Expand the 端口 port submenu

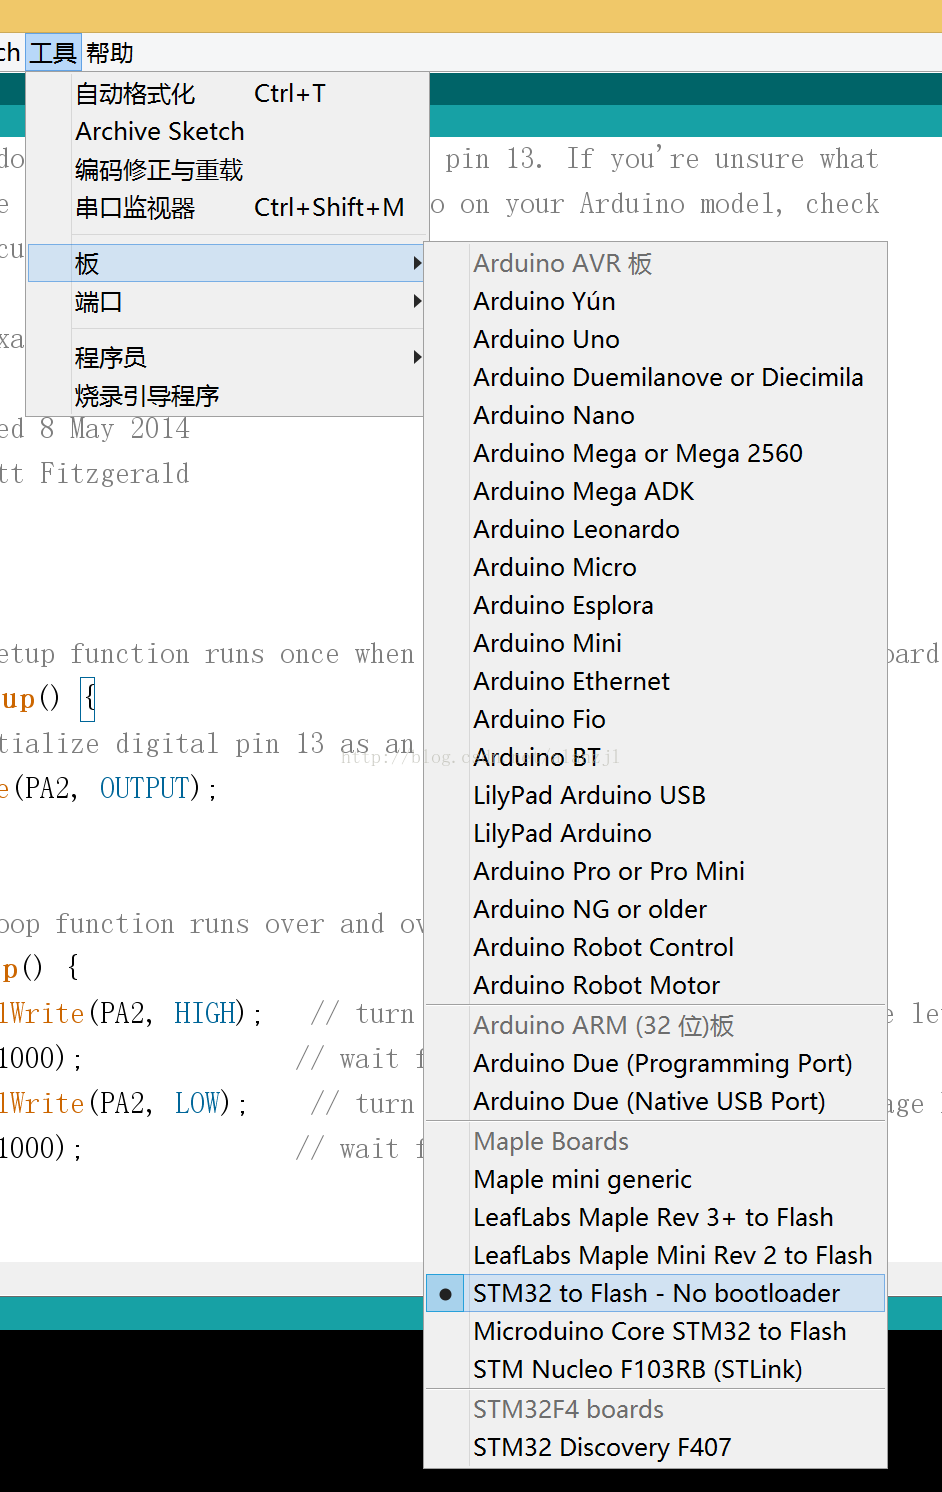tap(227, 302)
